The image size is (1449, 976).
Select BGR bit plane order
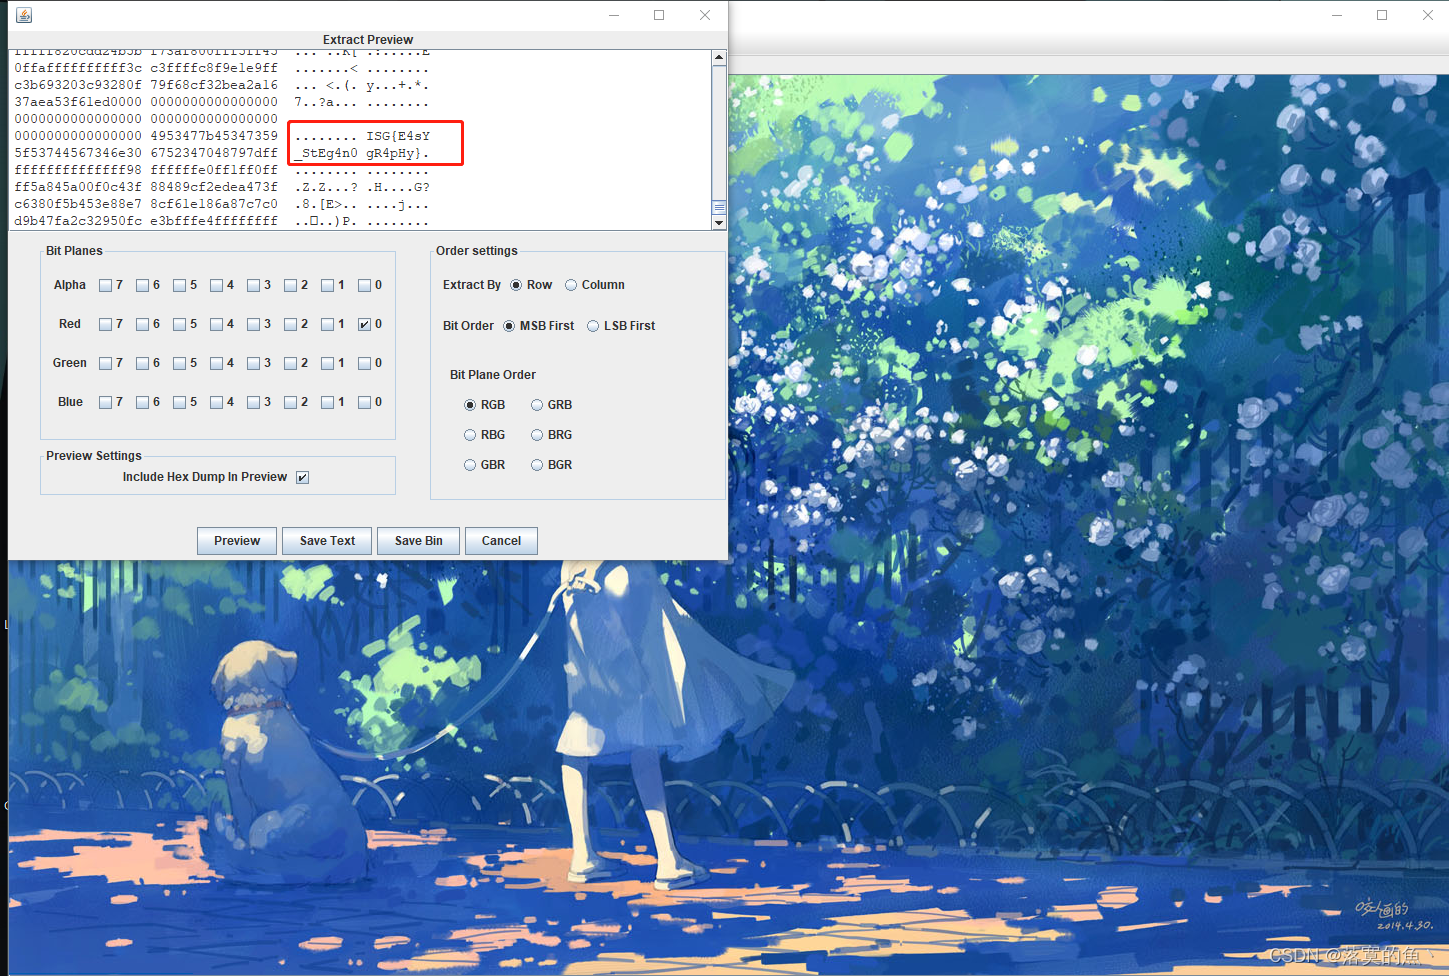coord(537,465)
